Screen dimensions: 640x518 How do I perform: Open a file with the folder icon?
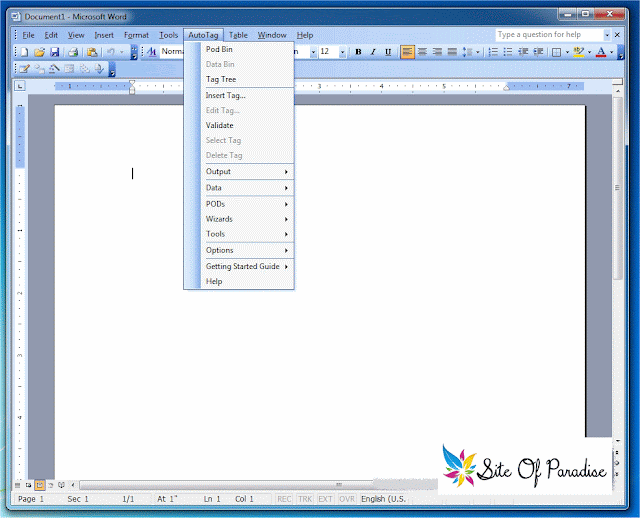click(39, 52)
